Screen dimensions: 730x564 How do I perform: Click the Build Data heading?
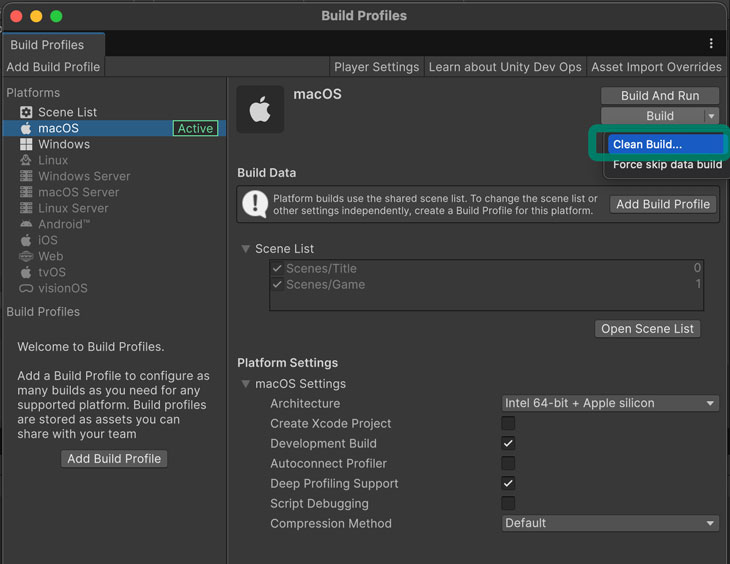click(x=267, y=173)
